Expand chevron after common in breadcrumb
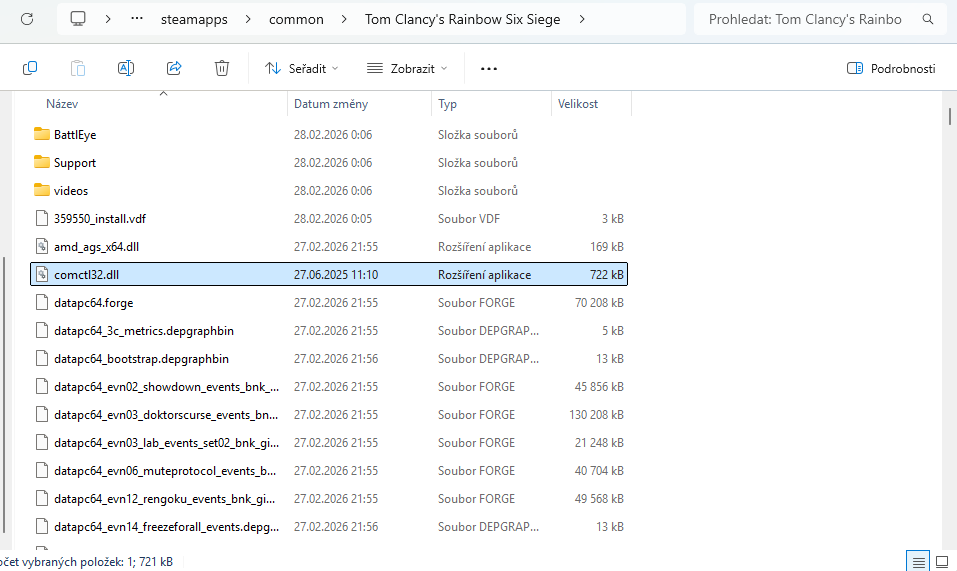Screen dimensions: 957x571 click(x=344, y=19)
